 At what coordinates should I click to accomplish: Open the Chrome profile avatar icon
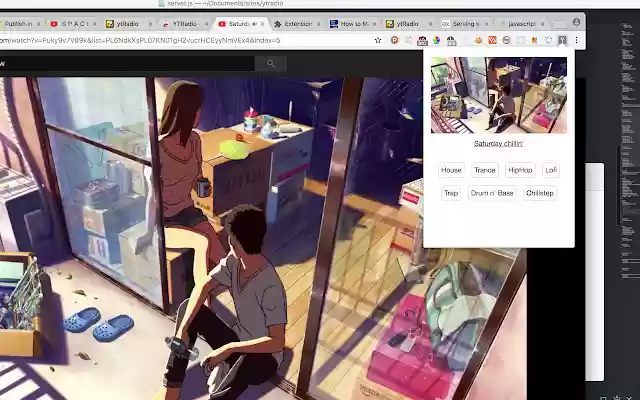coord(576,22)
